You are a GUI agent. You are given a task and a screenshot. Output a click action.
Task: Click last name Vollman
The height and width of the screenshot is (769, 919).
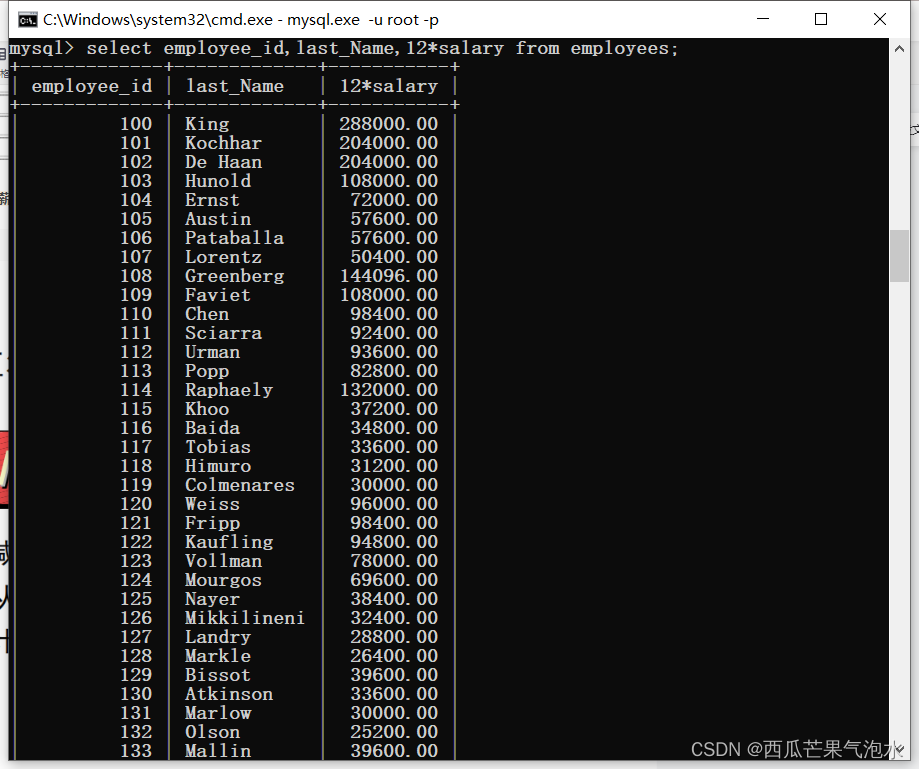point(223,561)
